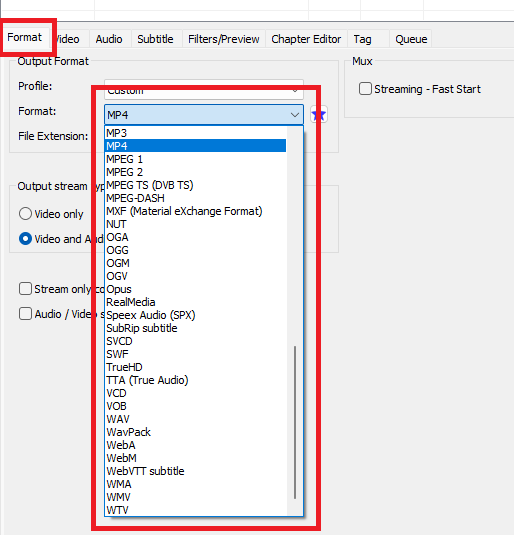The height and width of the screenshot is (535, 514).
Task: Select the Video only radio button
Action: [25, 214]
